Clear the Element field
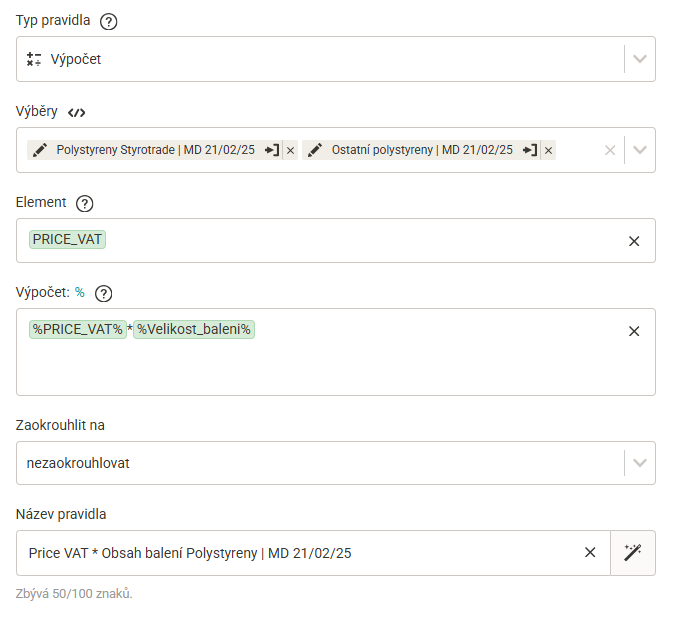680x619 pixels. (634, 241)
